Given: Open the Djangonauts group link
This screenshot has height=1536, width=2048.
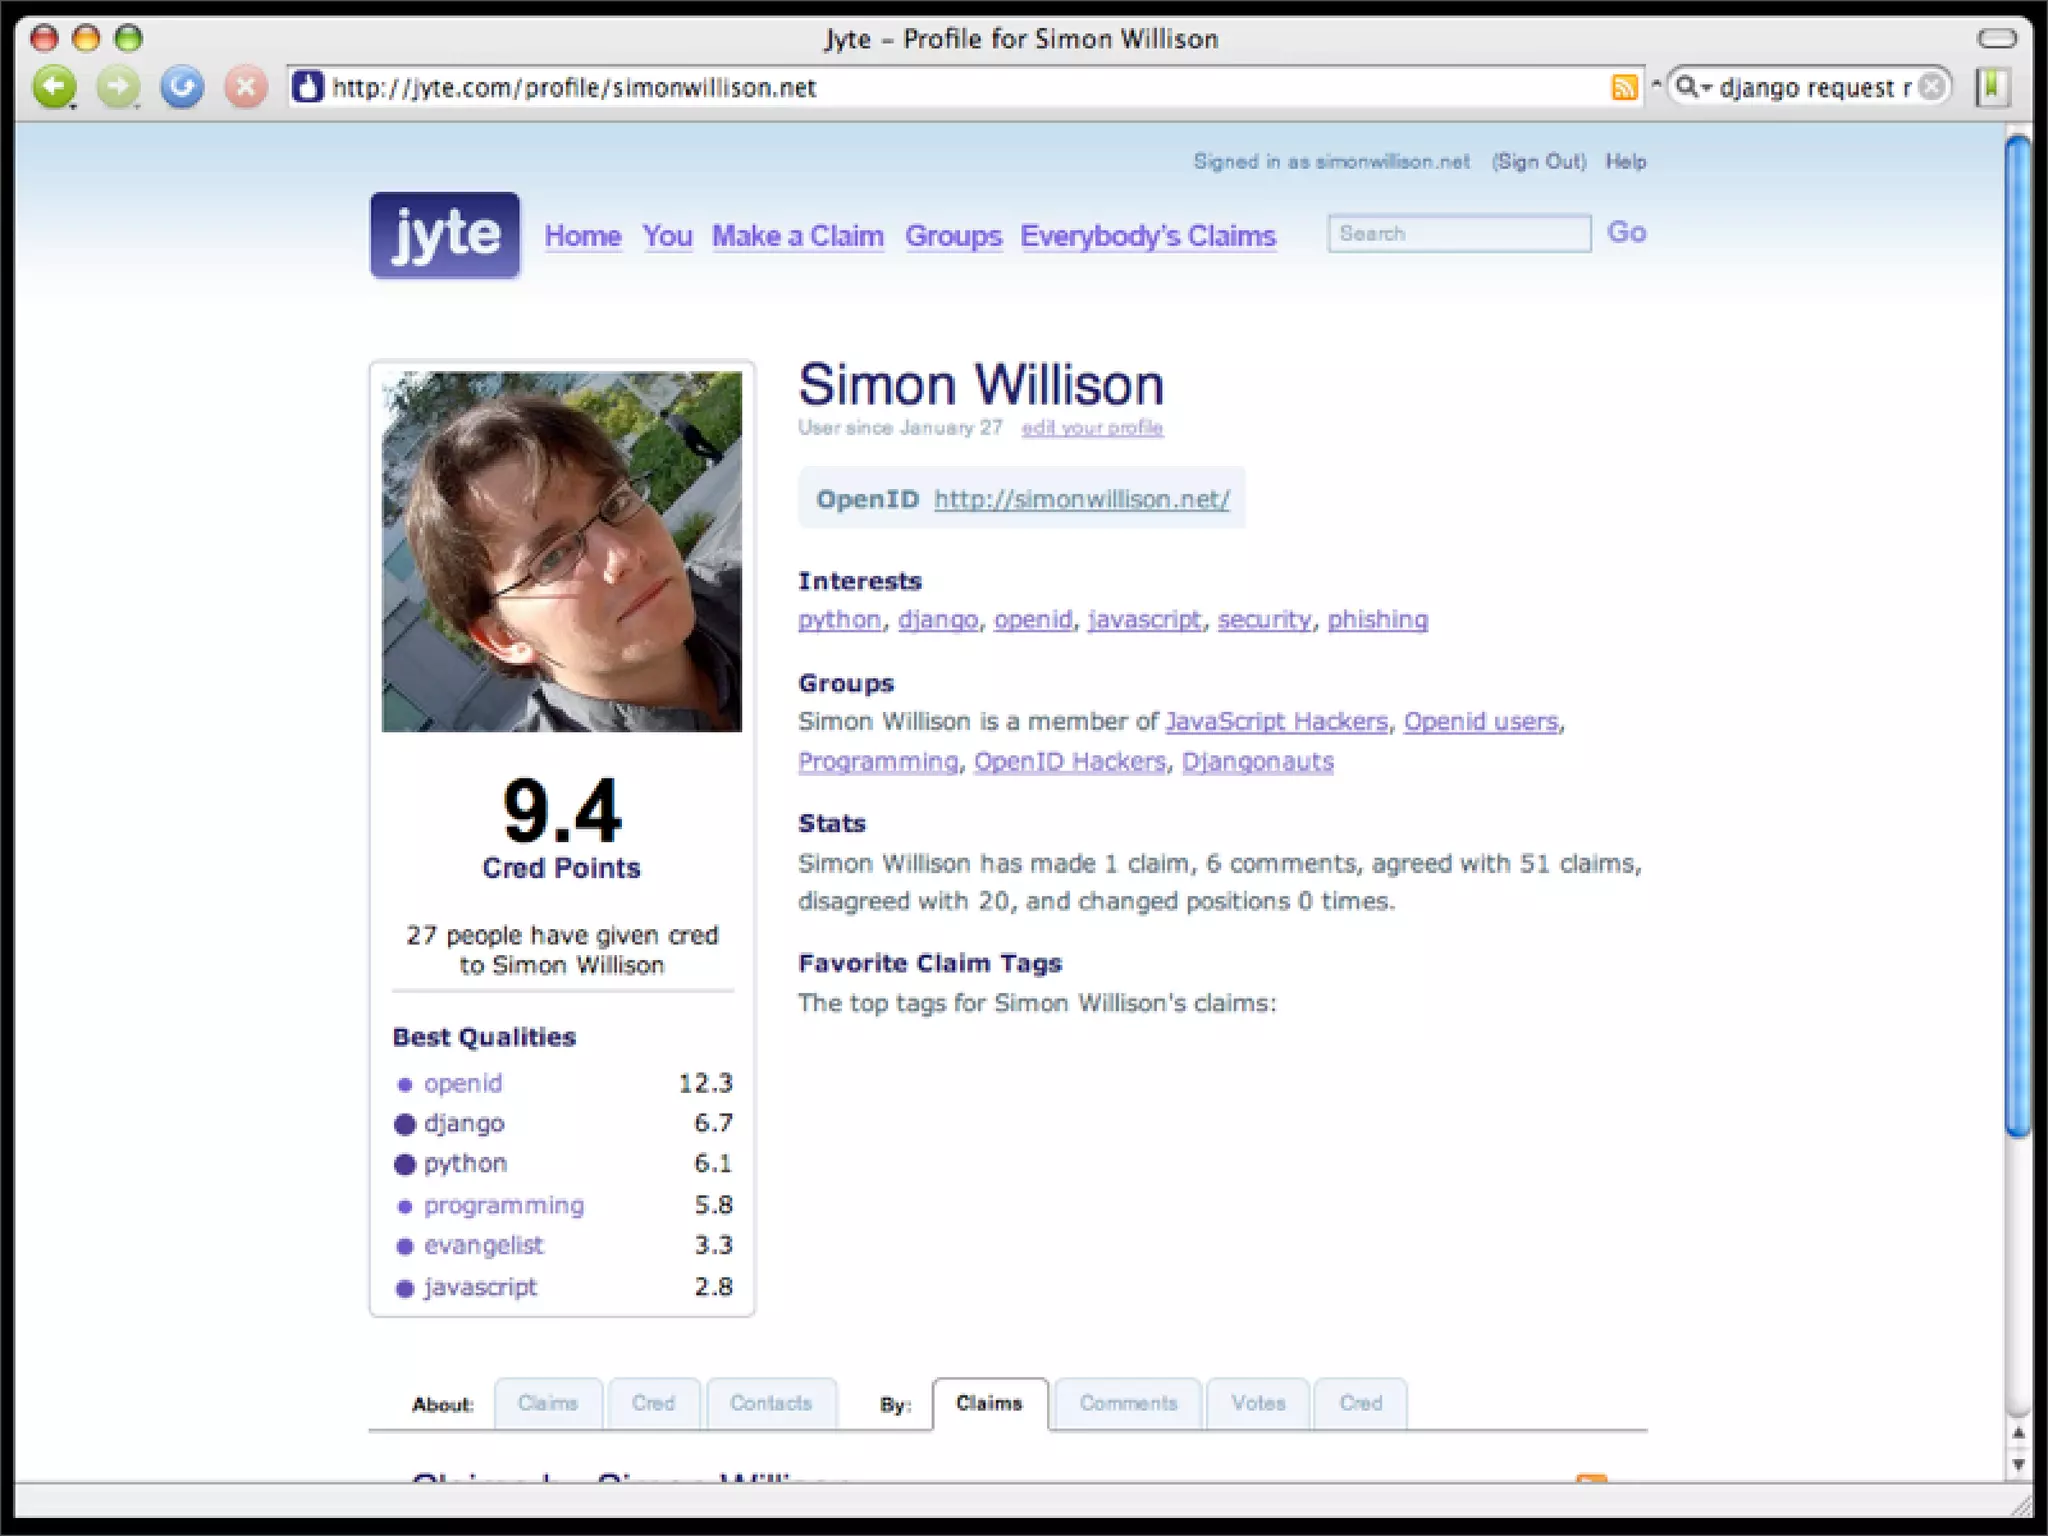Looking at the screenshot, I should pyautogui.click(x=1257, y=762).
